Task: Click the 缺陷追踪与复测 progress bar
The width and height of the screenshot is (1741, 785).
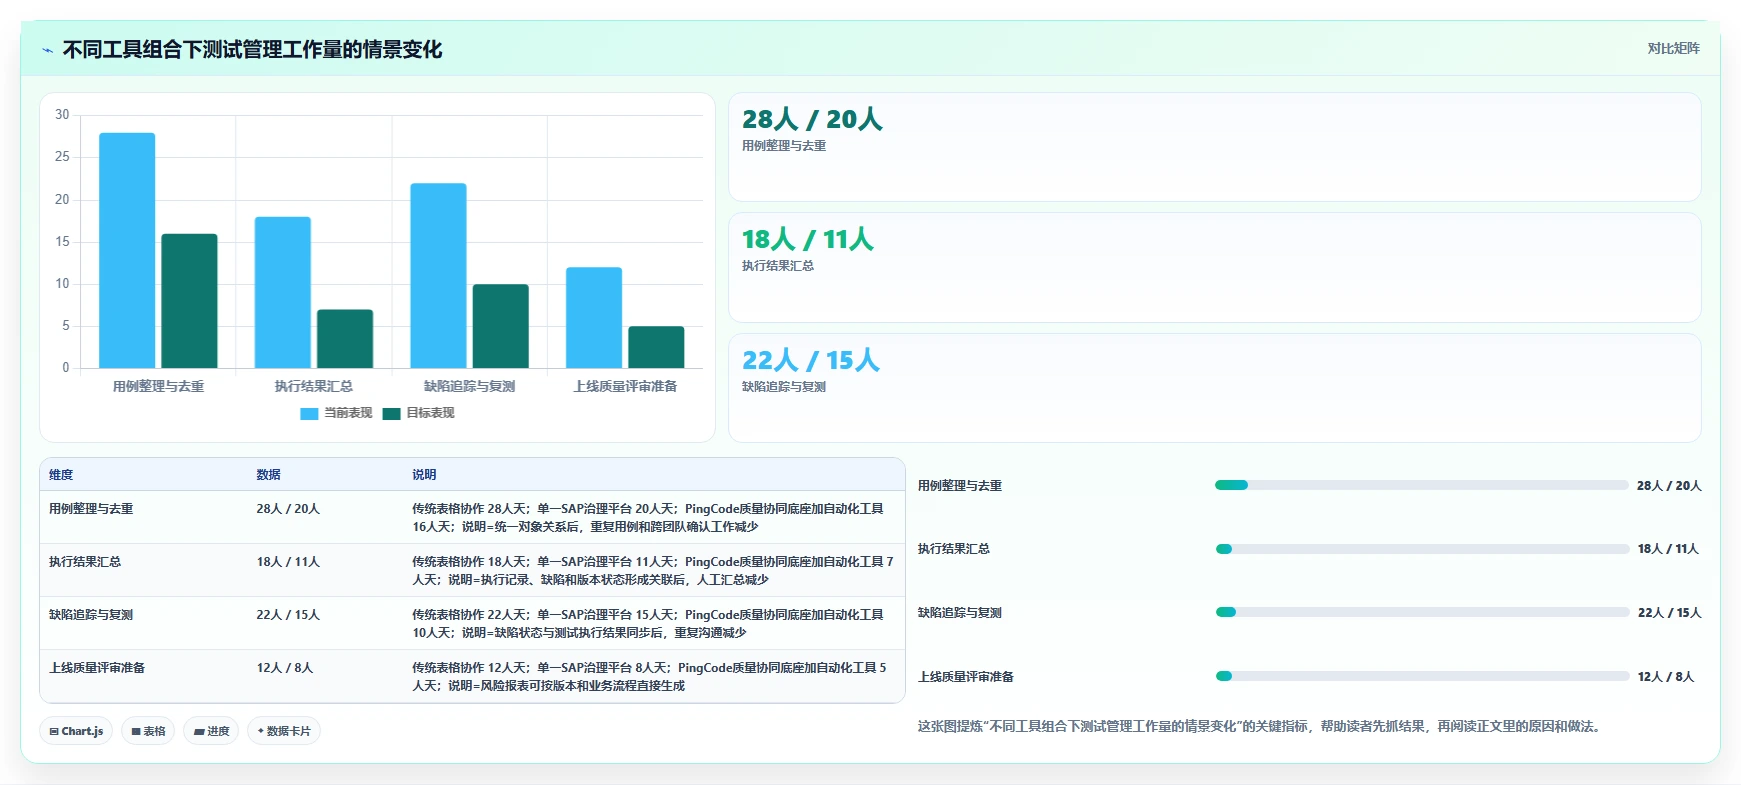Action: [x=1421, y=612]
